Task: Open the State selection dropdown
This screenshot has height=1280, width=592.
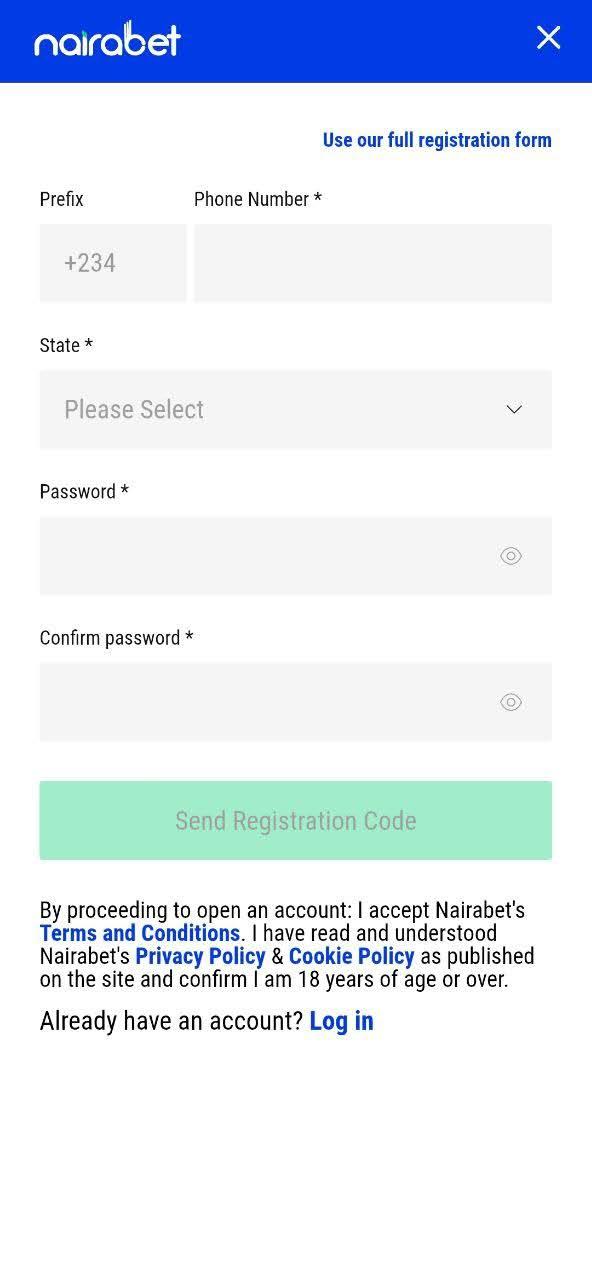Action: (296, 409)
